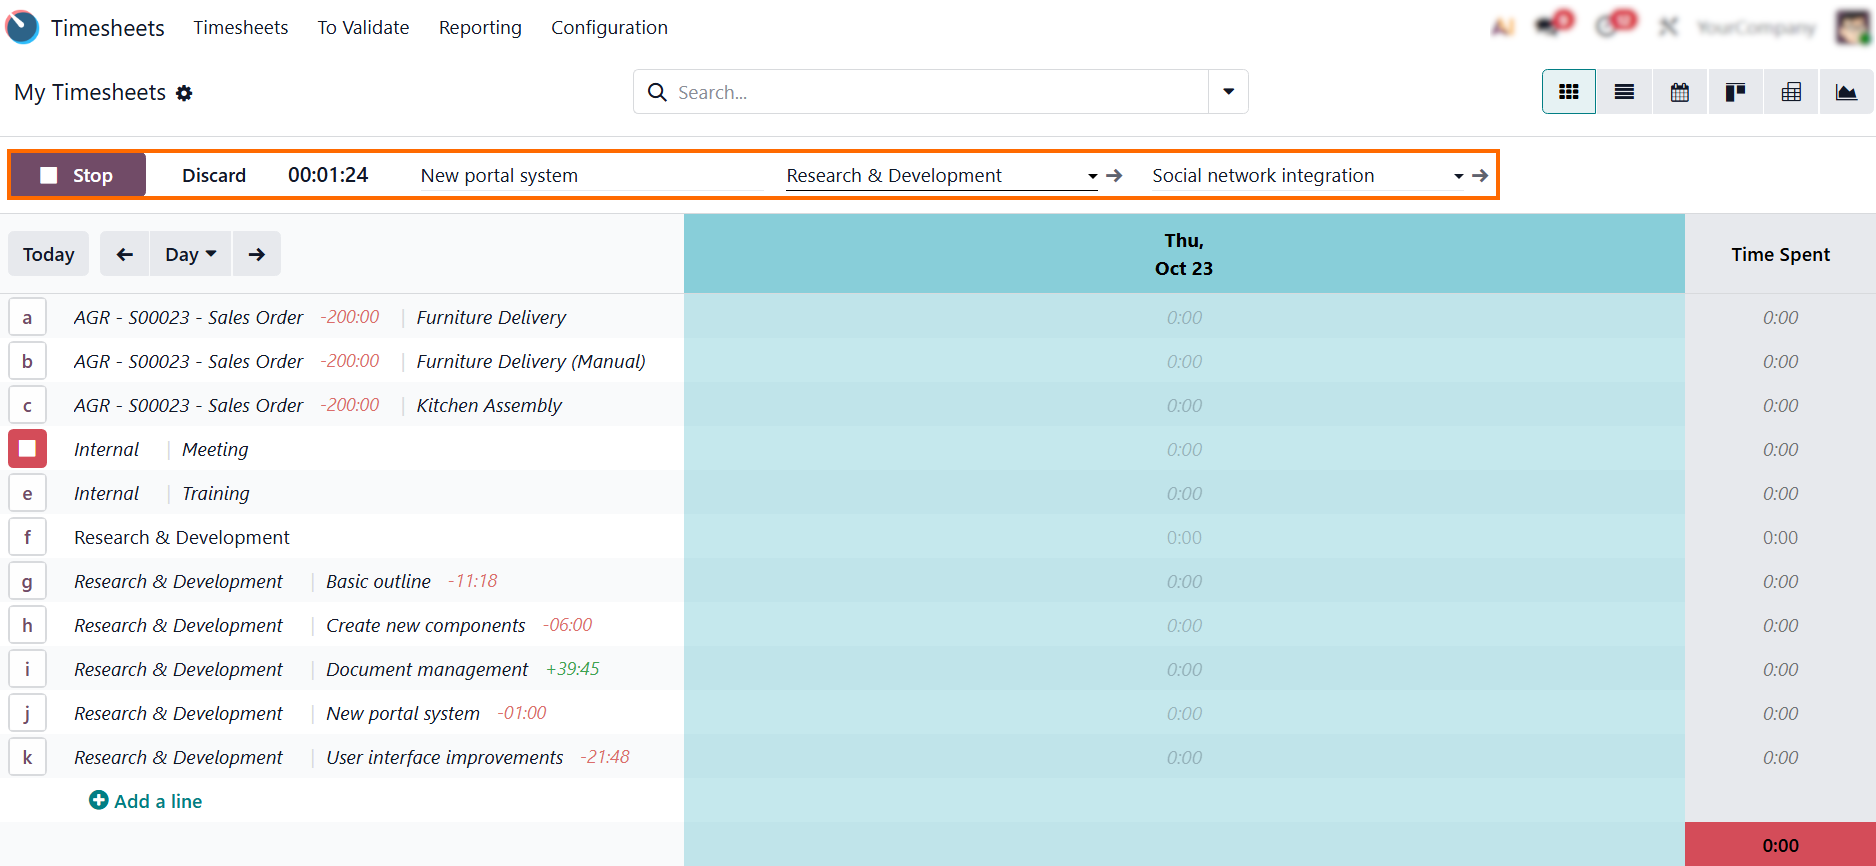
Task: Open the pivot table view
Action: click(x=1791, y=92)
